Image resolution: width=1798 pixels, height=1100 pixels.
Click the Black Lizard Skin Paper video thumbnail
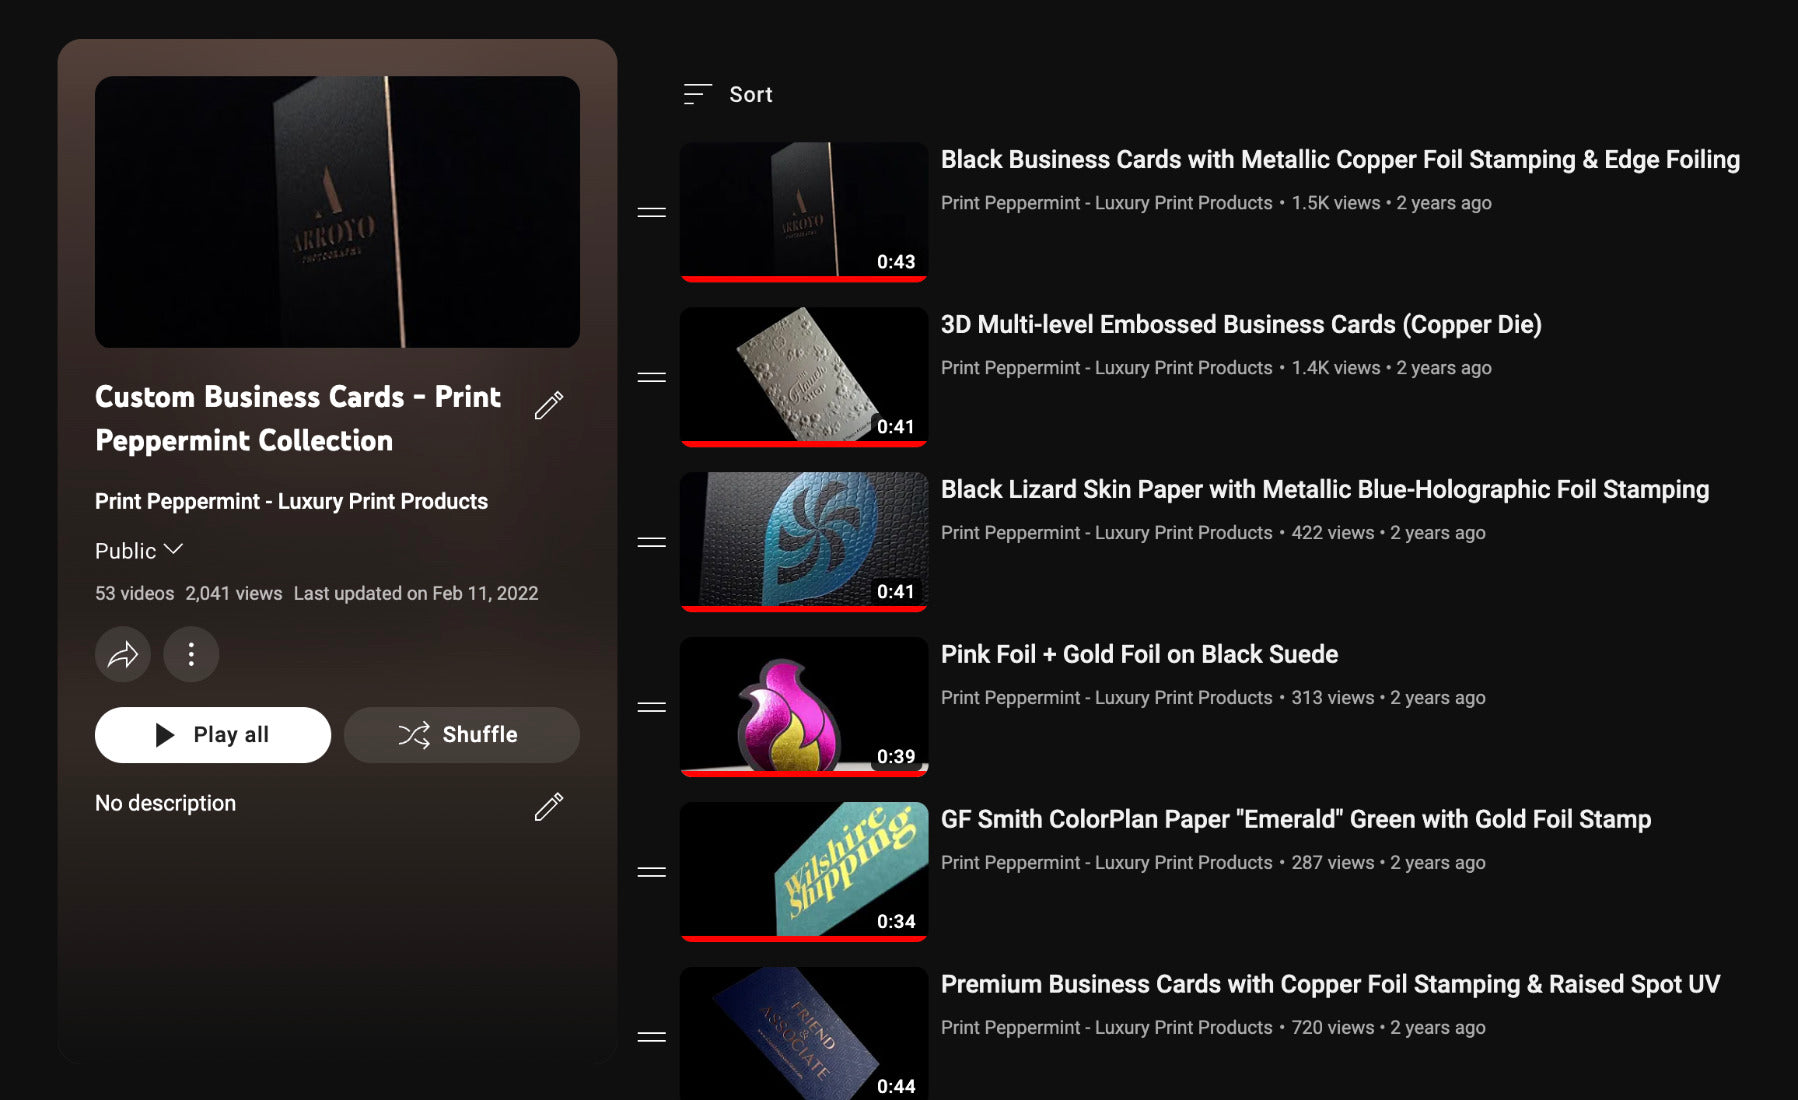[x=803, y=541]
